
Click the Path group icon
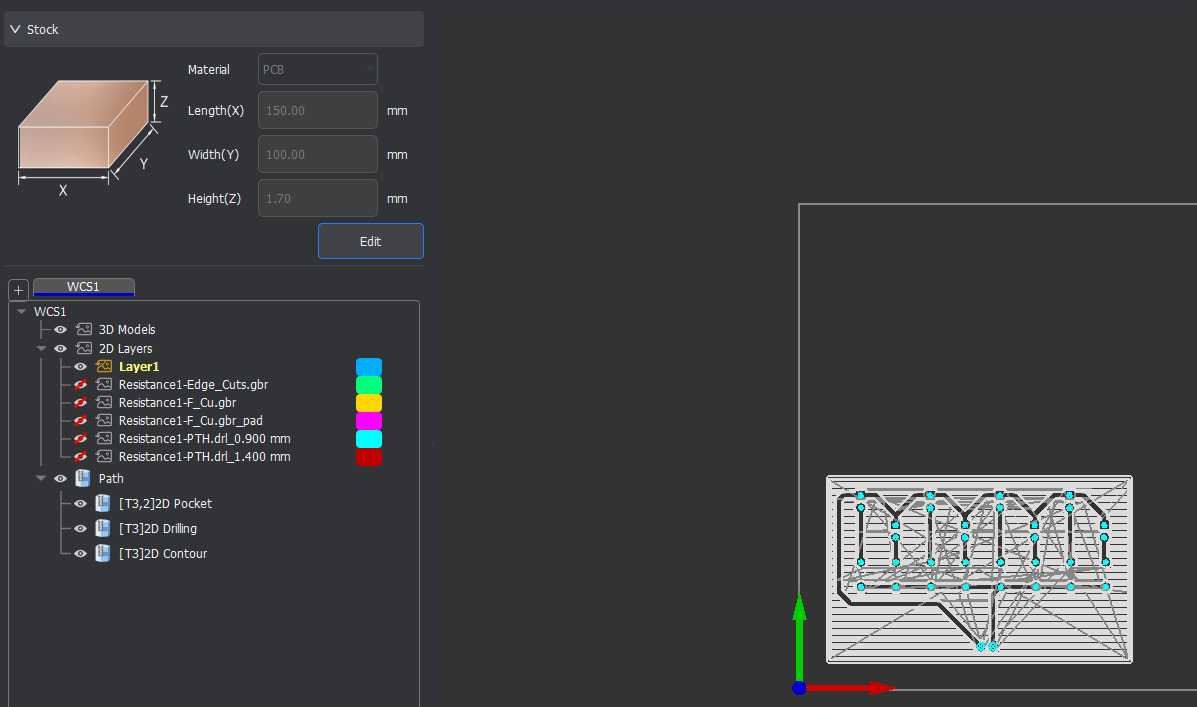point(83,479)
